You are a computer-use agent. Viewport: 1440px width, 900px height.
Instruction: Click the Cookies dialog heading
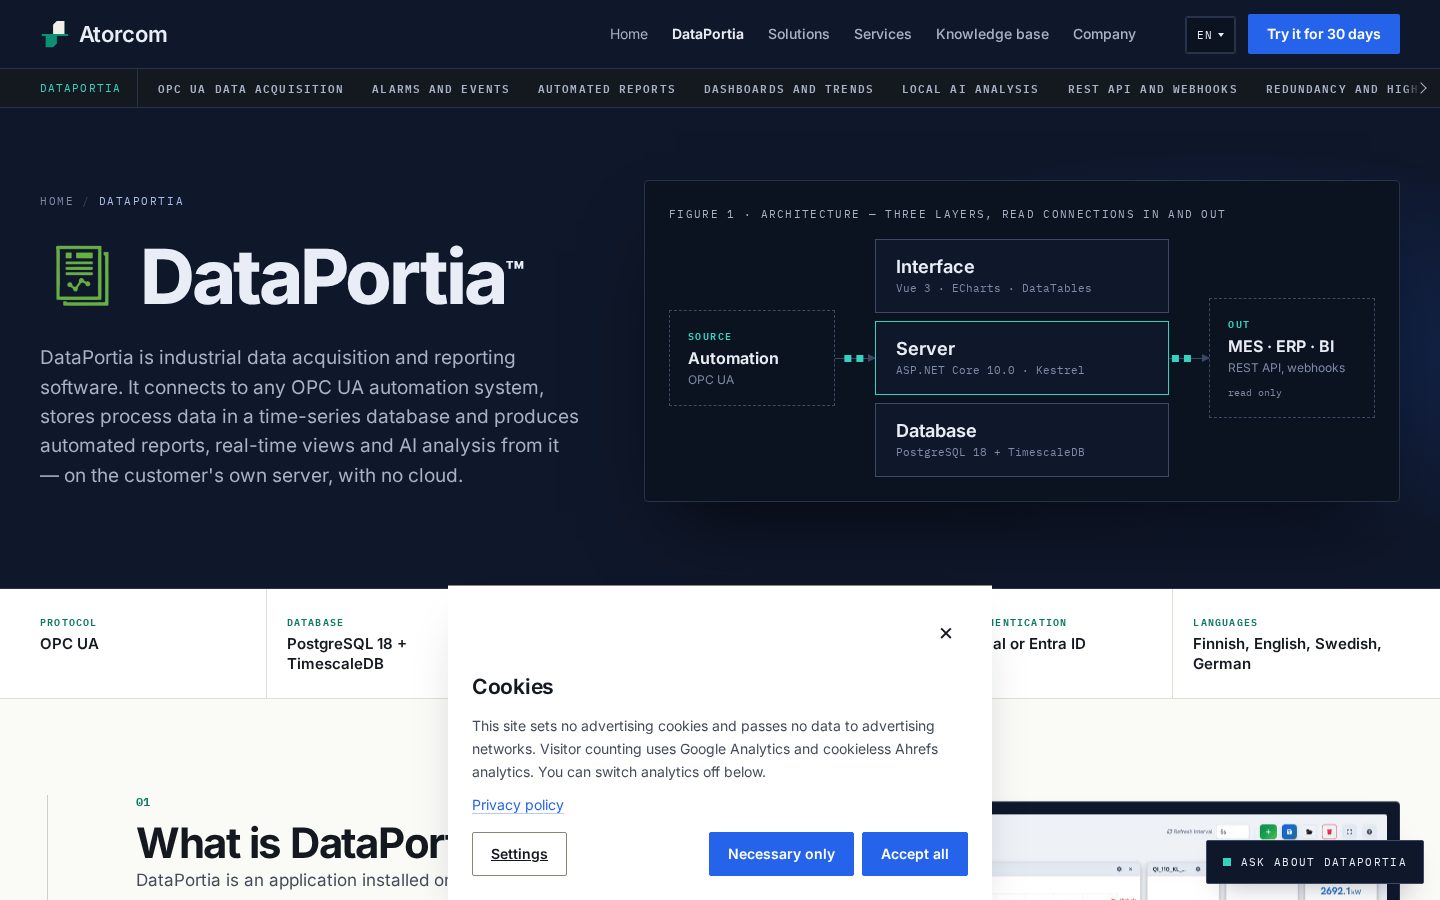513,687
